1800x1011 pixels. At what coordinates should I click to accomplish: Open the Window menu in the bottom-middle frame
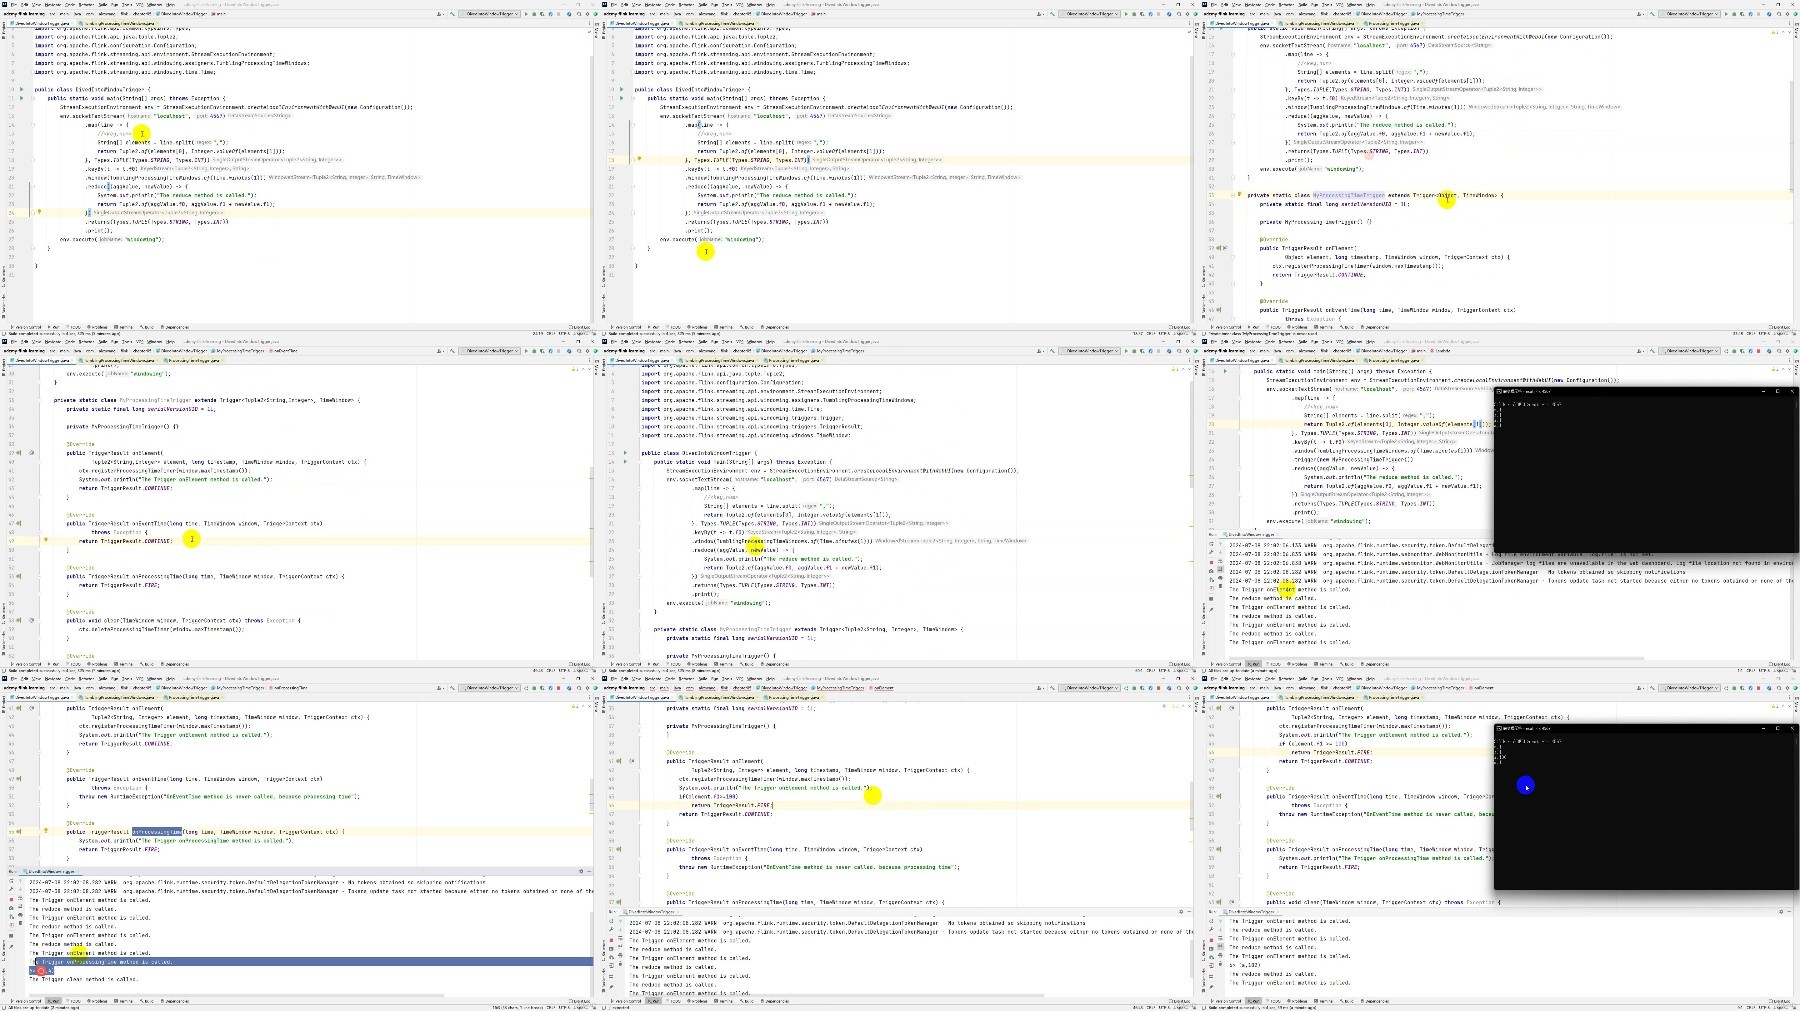pos(754,679)
